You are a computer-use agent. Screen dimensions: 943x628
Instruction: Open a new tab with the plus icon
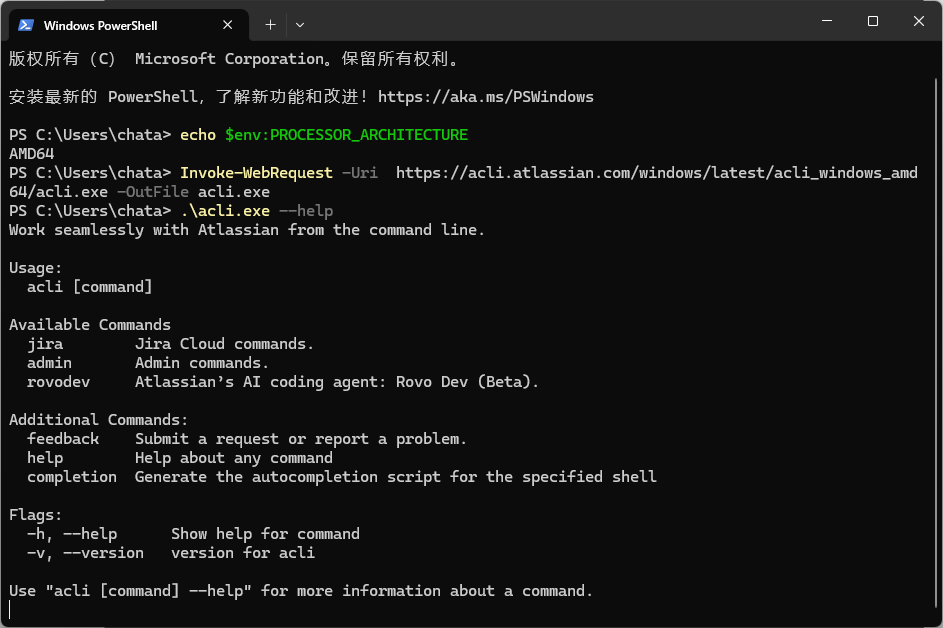272,24
